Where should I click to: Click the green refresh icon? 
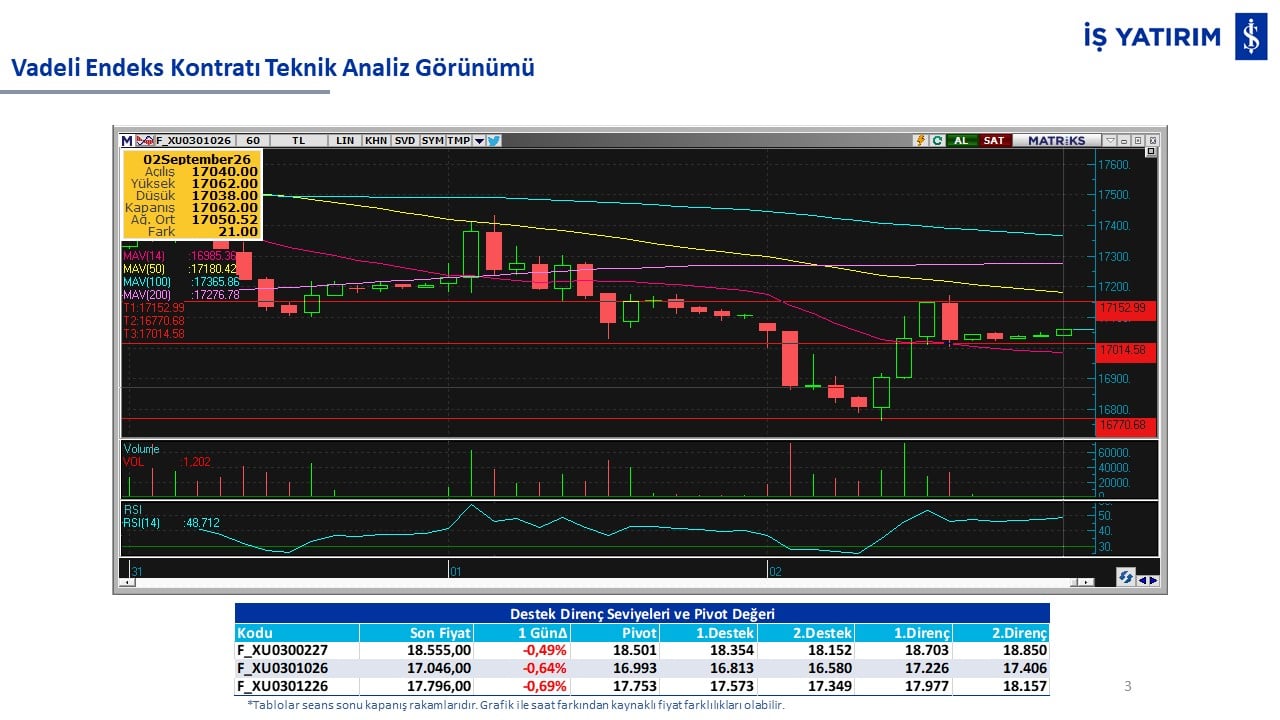(x=937, y=141)
